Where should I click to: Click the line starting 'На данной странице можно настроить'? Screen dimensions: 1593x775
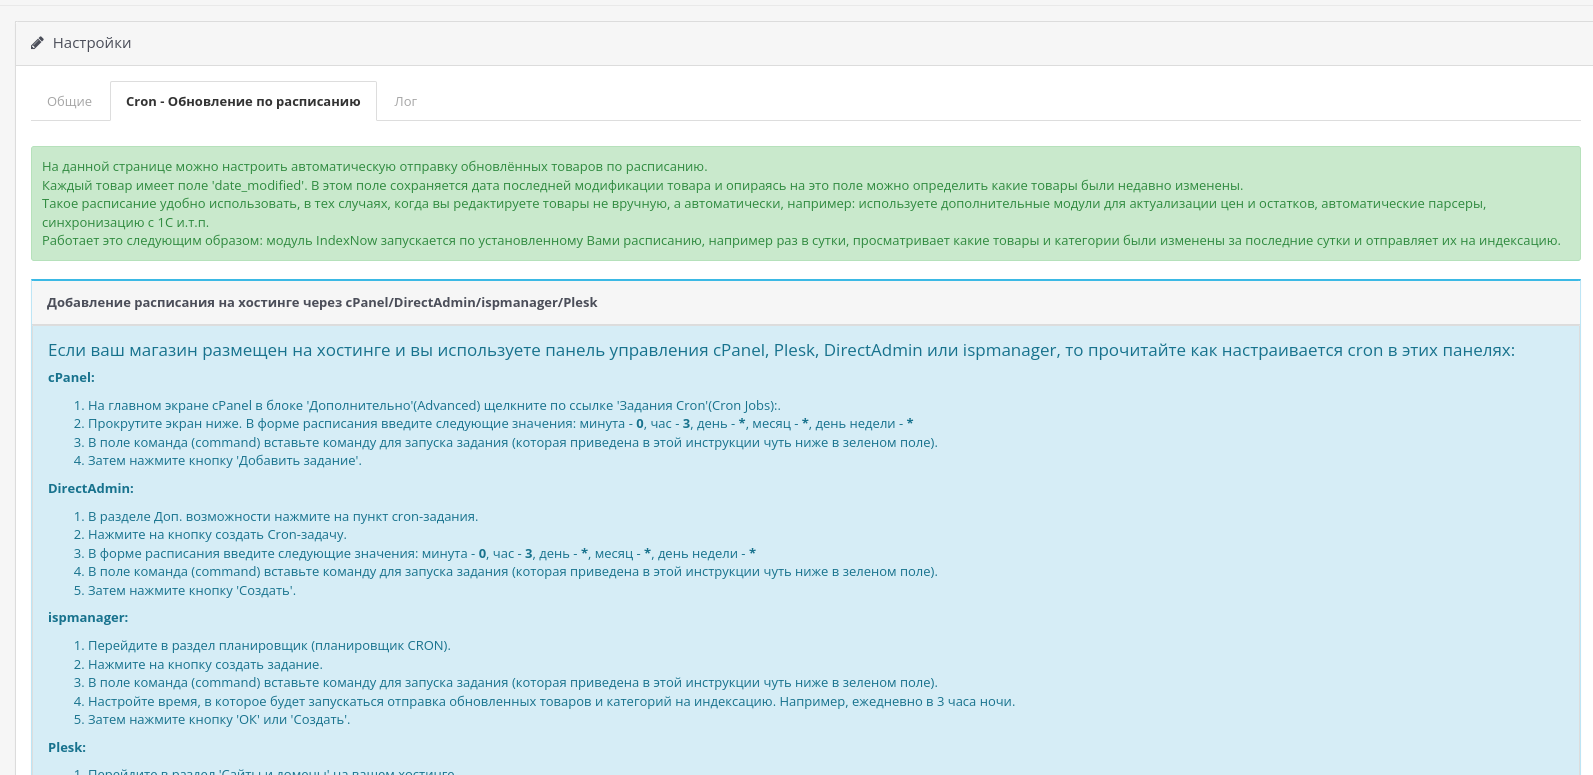(x=374, y=167)
